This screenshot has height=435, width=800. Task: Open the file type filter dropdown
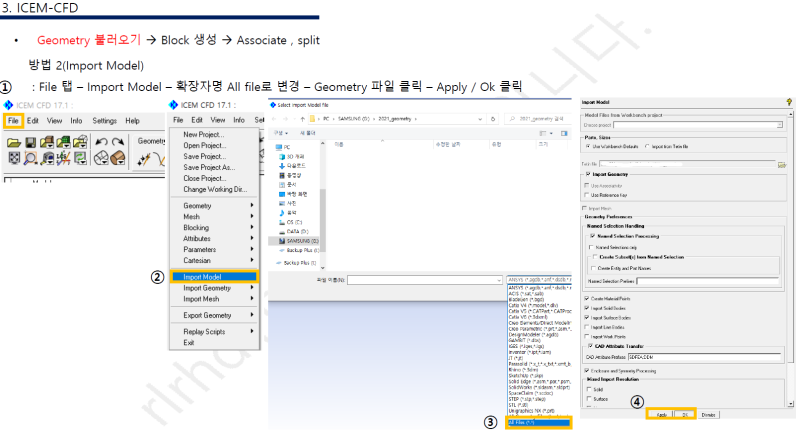pos(539,280)
